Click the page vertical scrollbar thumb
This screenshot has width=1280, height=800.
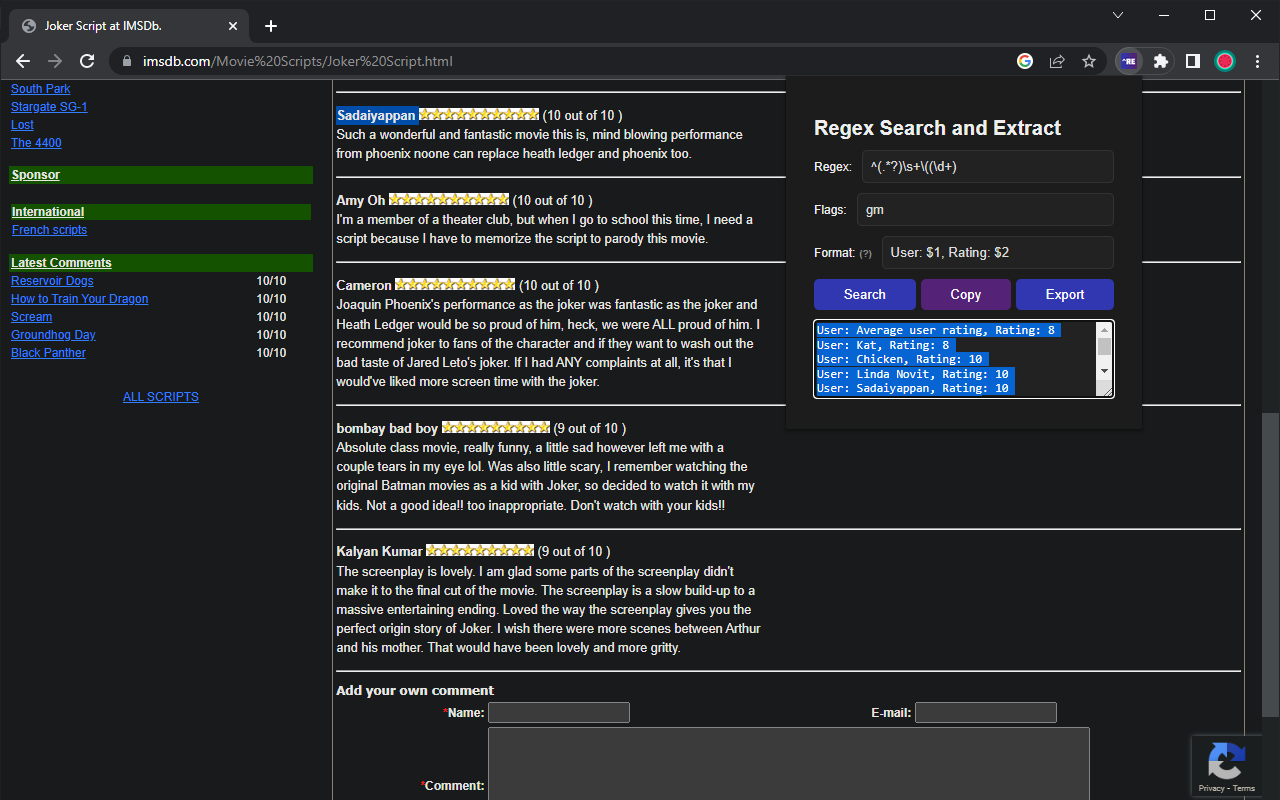(1270, 564)
